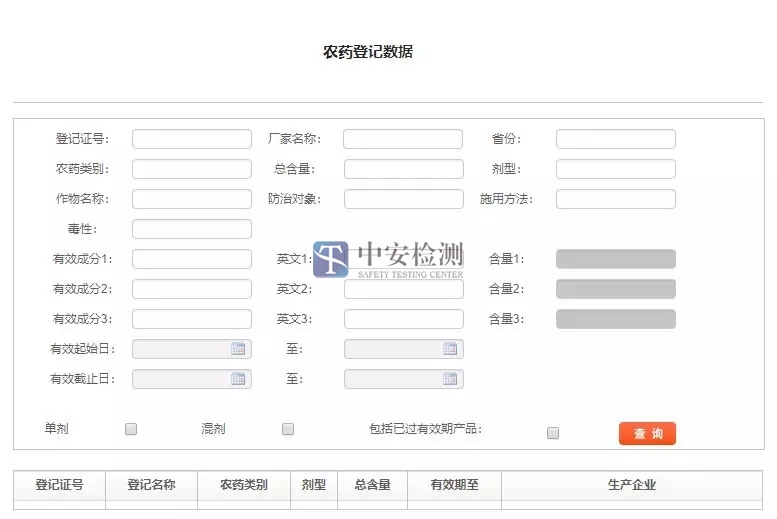This screenshot has width=777, height=519.
Task: Click the 有效成分1 input box
Action: (x=192, y=259)
